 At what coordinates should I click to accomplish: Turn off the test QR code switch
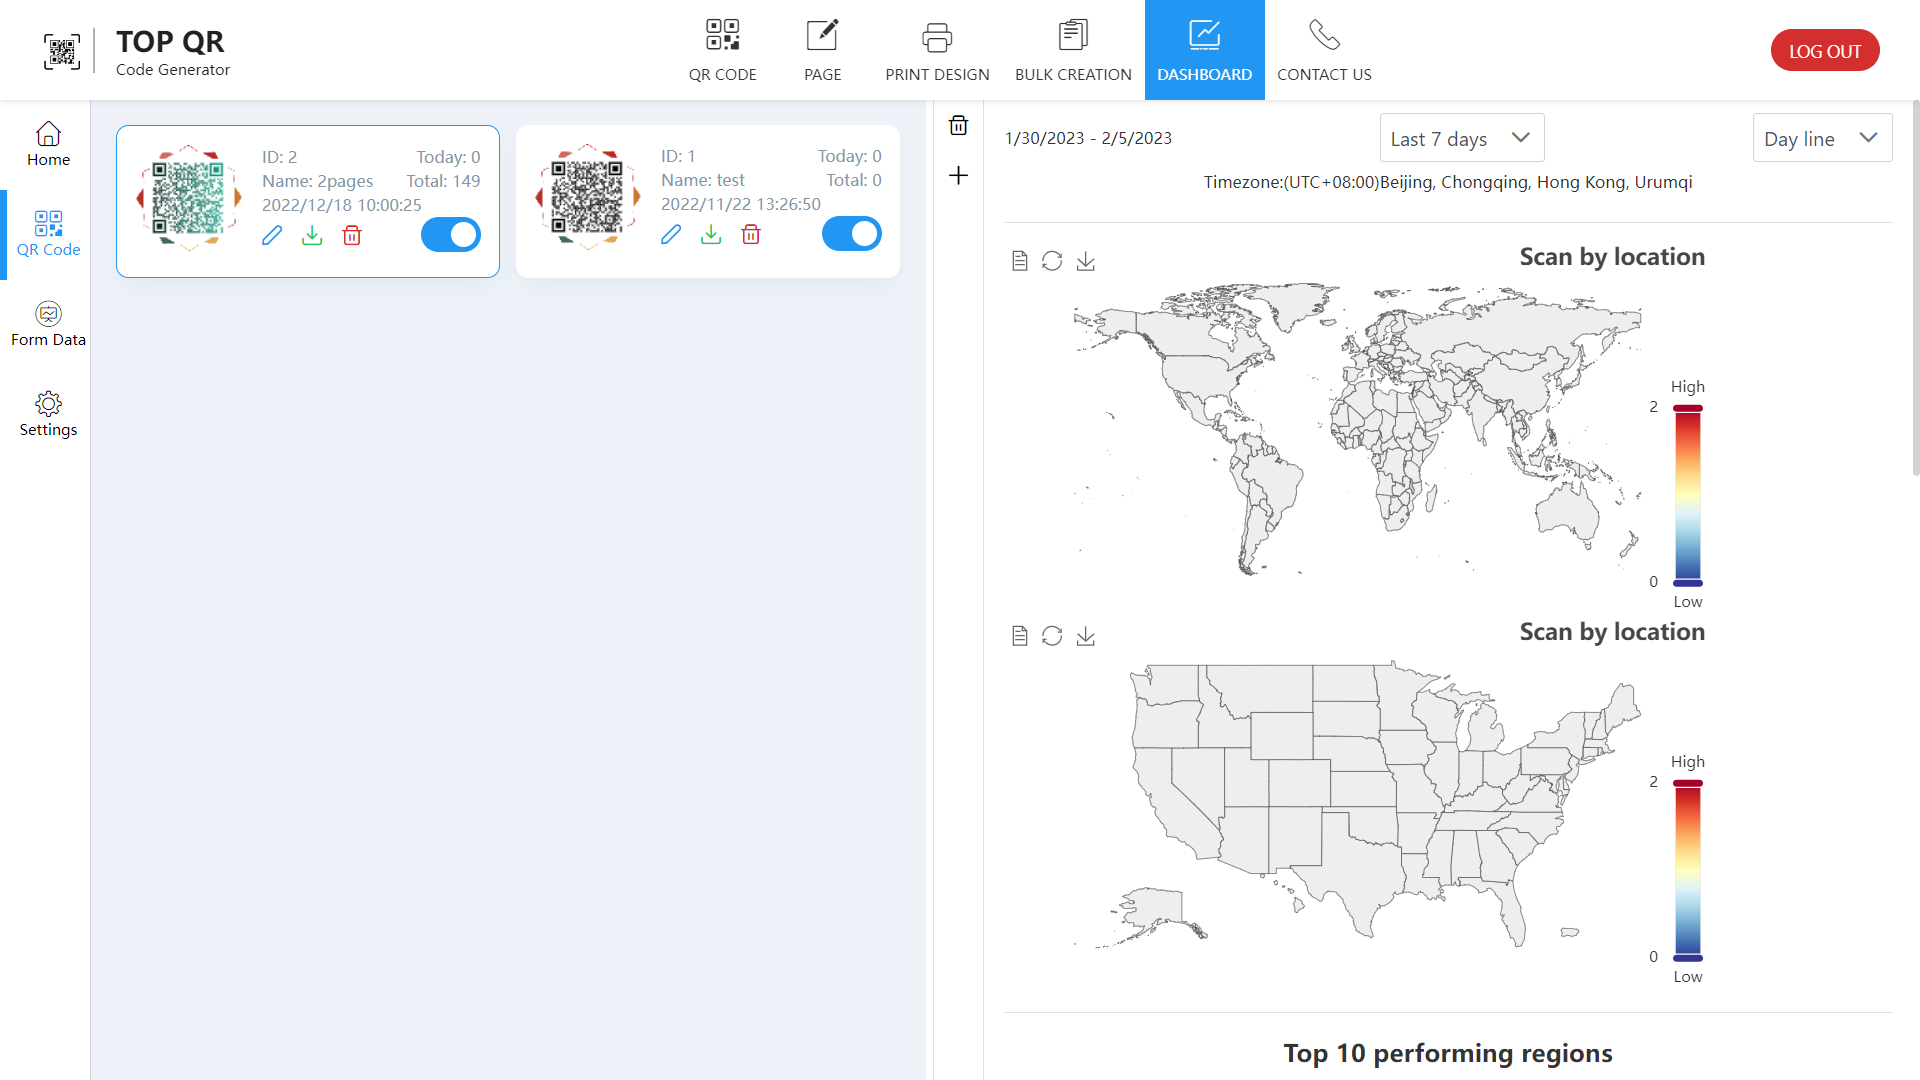[851, 234]
